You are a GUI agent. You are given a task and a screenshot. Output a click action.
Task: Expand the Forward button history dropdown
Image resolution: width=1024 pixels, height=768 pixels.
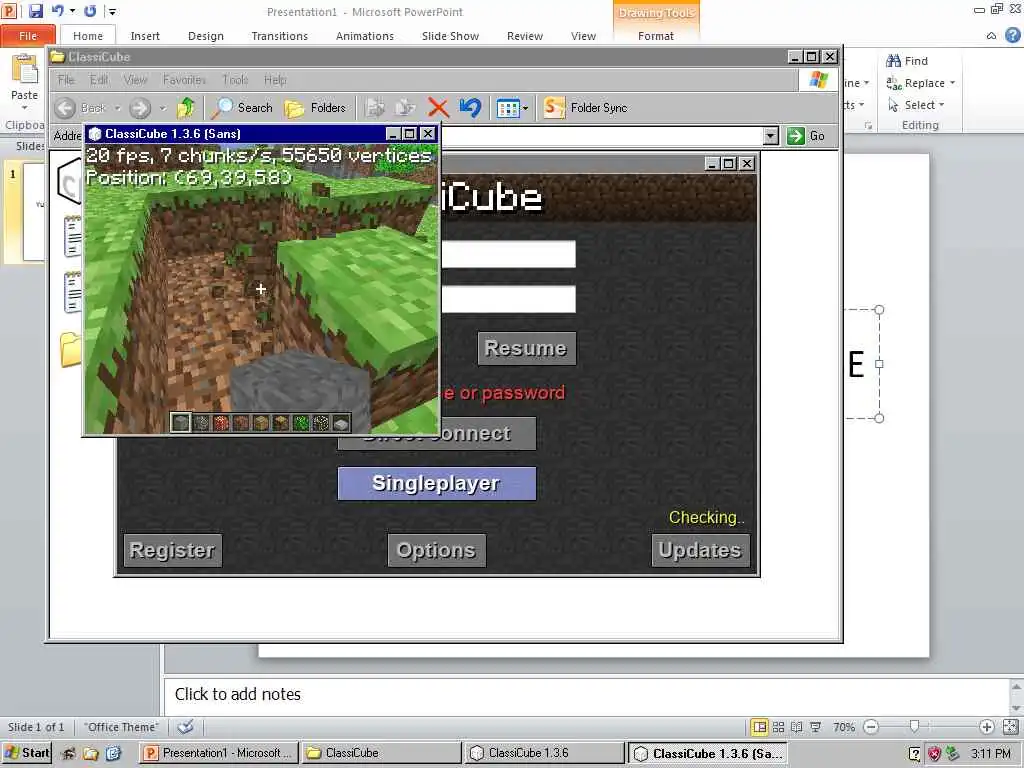click(163, 108)
